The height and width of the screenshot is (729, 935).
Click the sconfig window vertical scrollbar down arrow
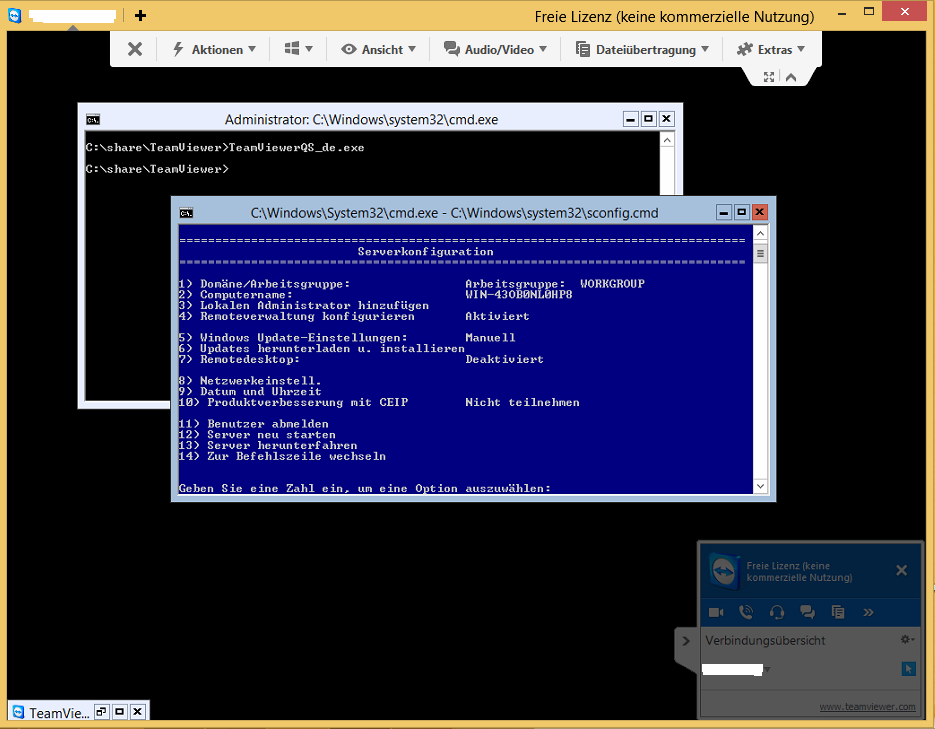point(760,486)
